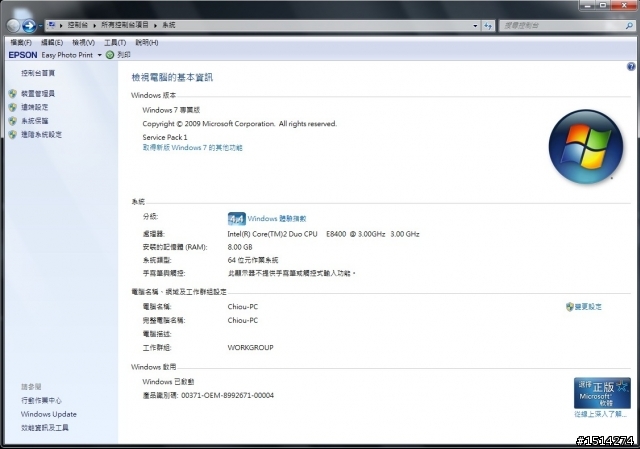Click 取得新版 Windows 7 的其他功能 link
Image resolution: width=640 pixels, height=449 pixels.
(192, 148)
